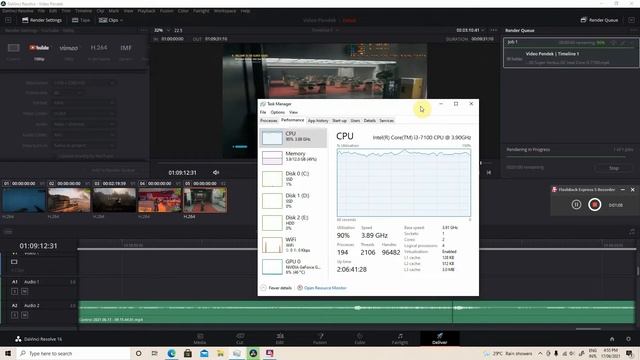Pause recording in Flashback Express Recorder
Viewport: 640px width, 360px height.
coord(576,204)
